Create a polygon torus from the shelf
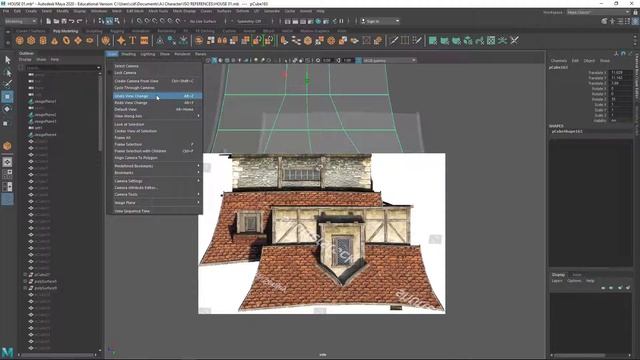The height and width of the screenshot is (360, 640). pos(67,40)
